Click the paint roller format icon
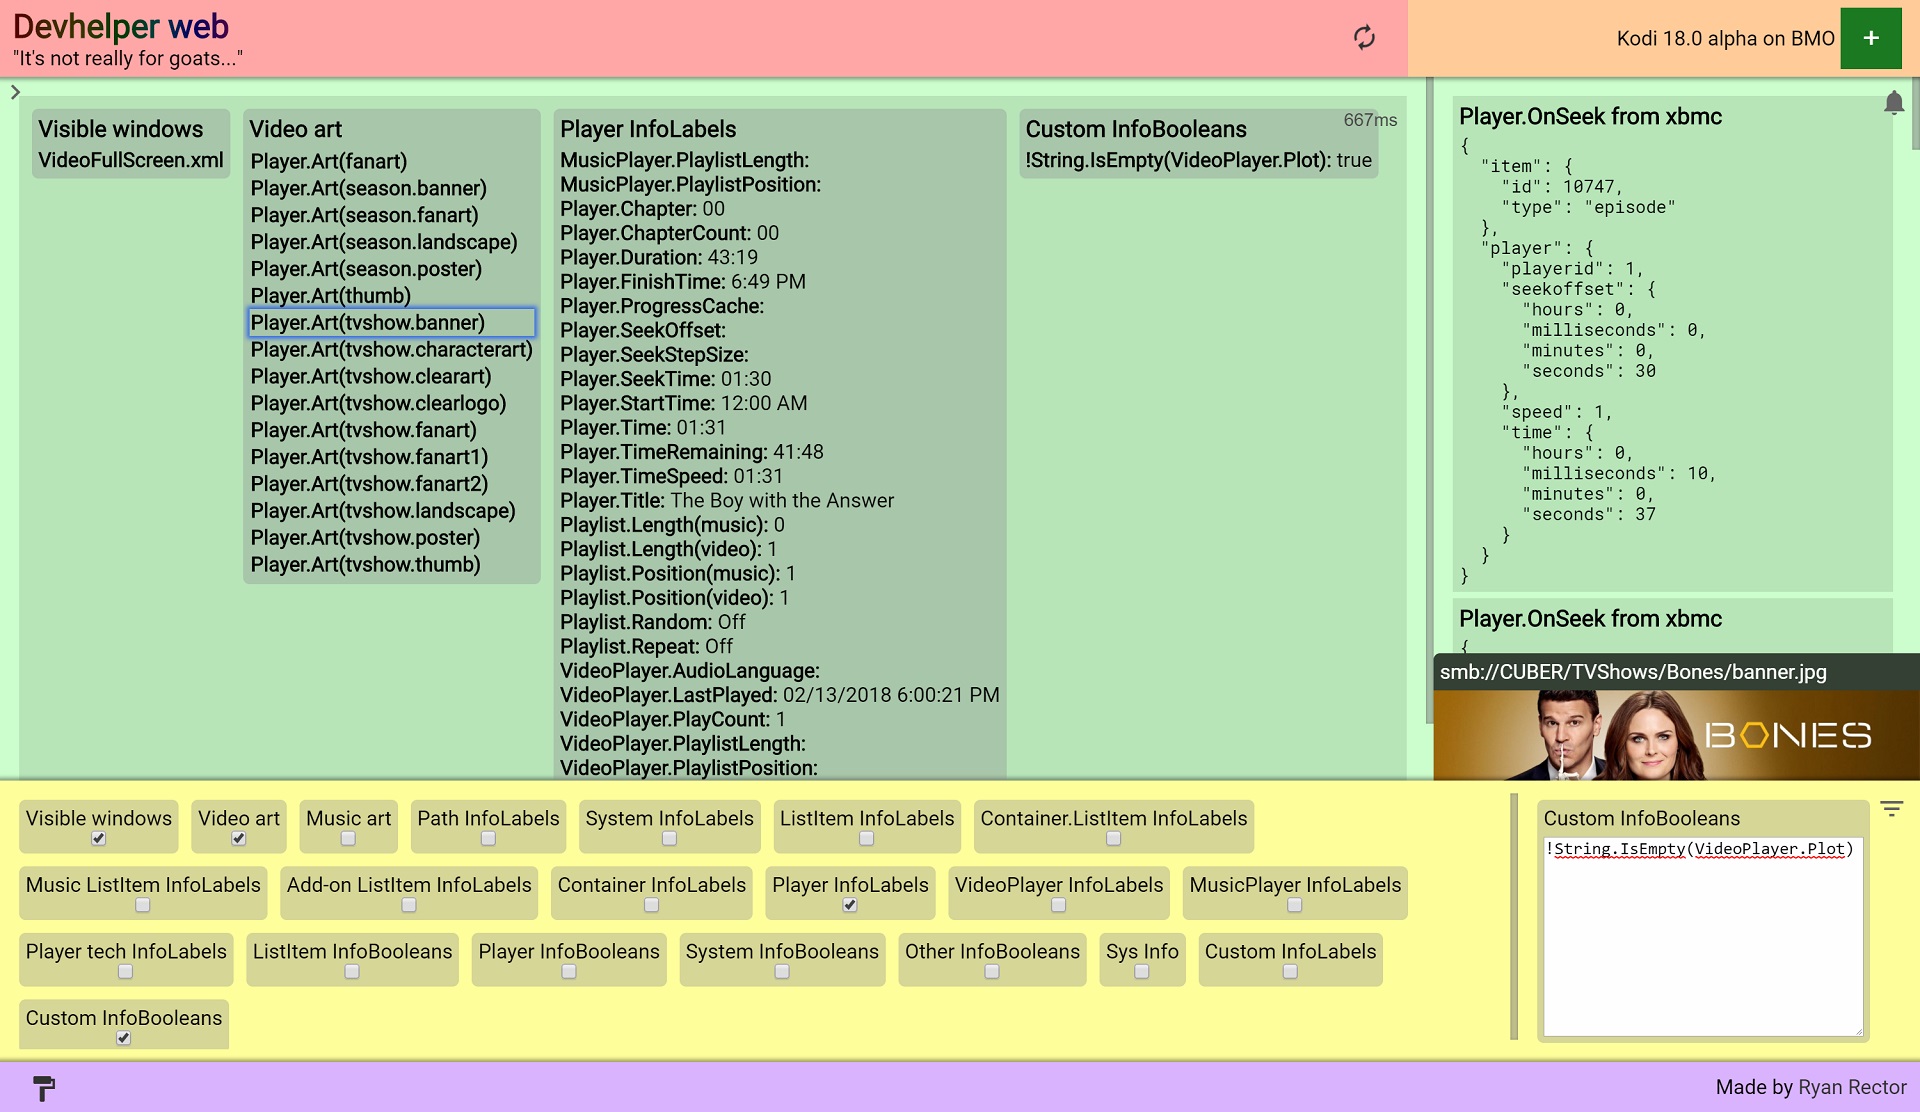This screenshot has height=1112, width=1920. point(44,1087)
